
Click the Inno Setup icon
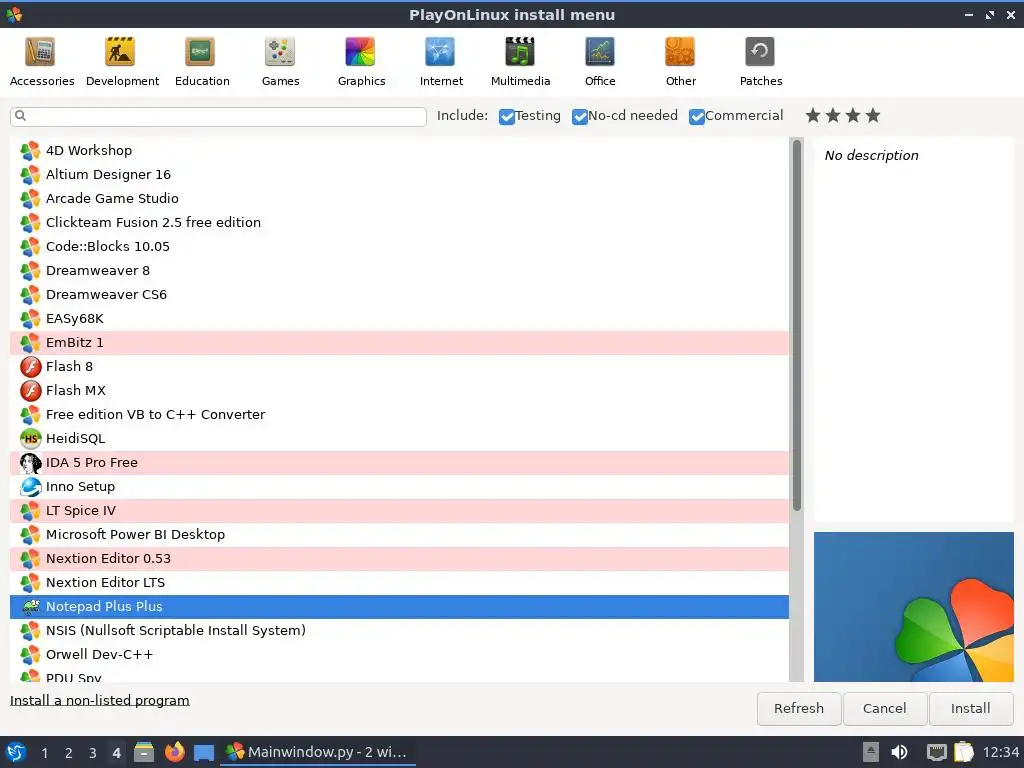[30, 487]
